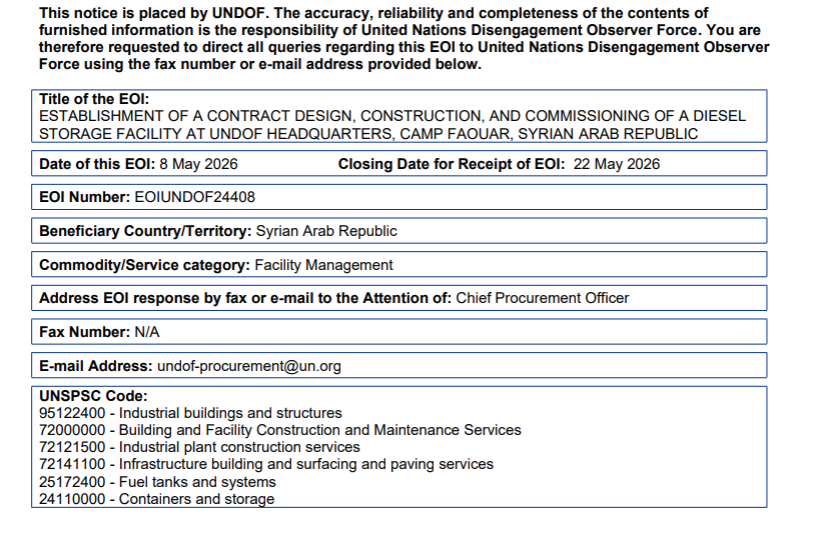
Task: Click 'Beneficiary Country/Territory:' label
Action: pyautogui.click(x=145, y=231)
